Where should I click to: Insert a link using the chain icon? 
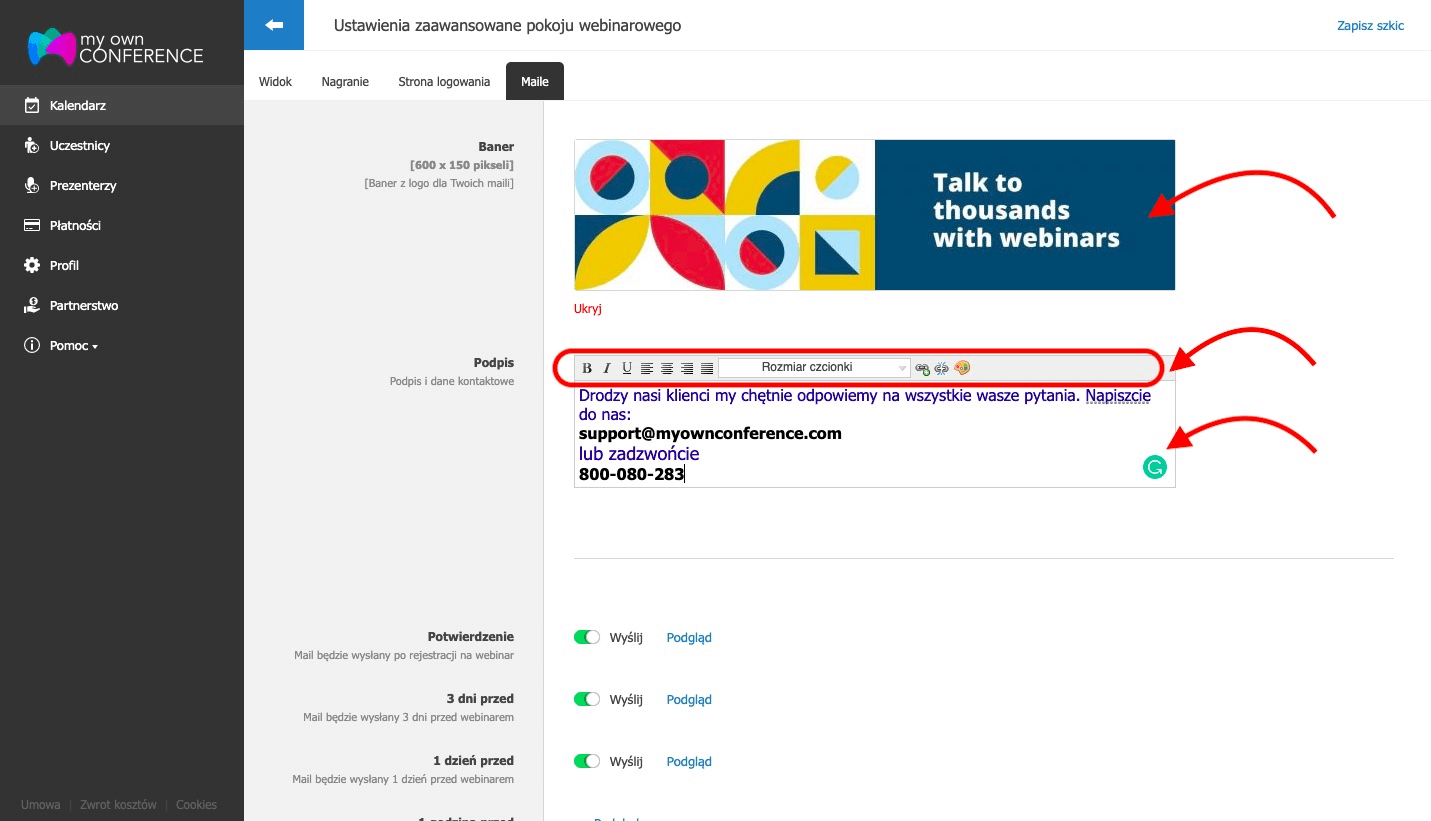[922, 368]
